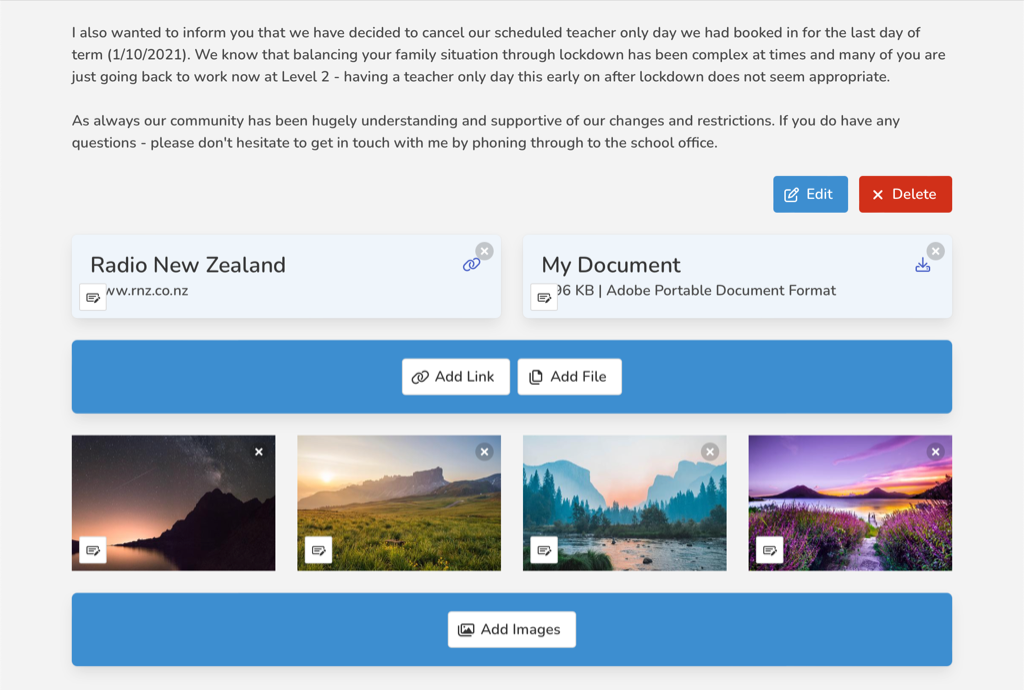Remove the blue forest river image
Screen dimensions: 1024x690
[710, 452]
